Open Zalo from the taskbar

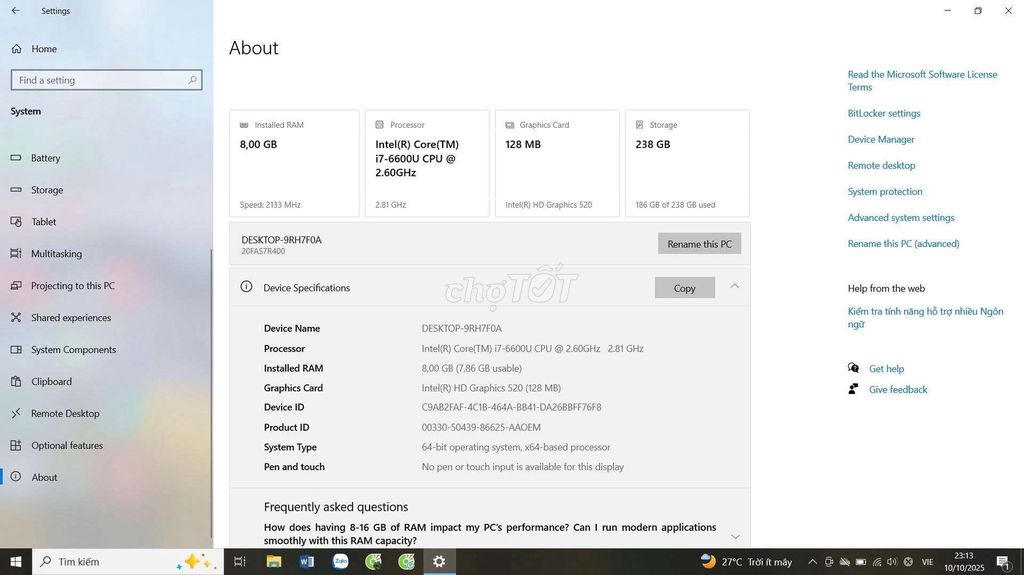tap(340, 561)
